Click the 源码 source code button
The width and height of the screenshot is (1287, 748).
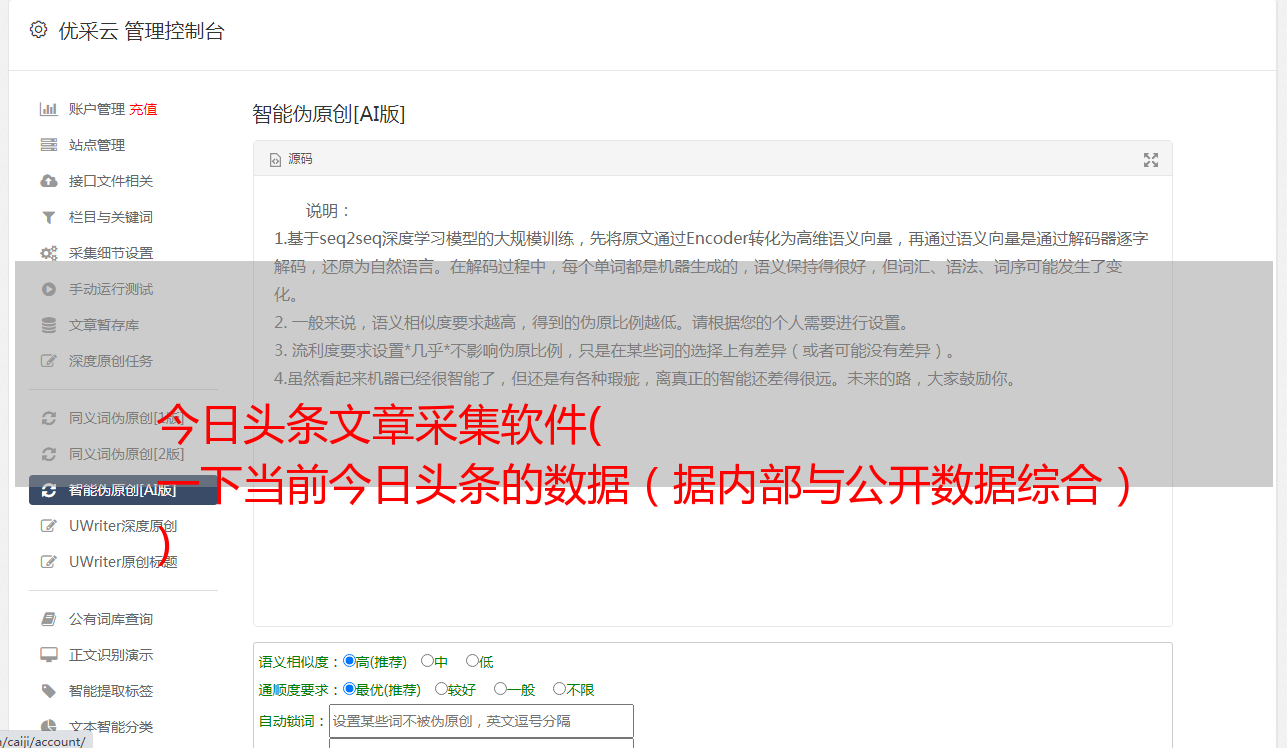[x=291, y=159]
